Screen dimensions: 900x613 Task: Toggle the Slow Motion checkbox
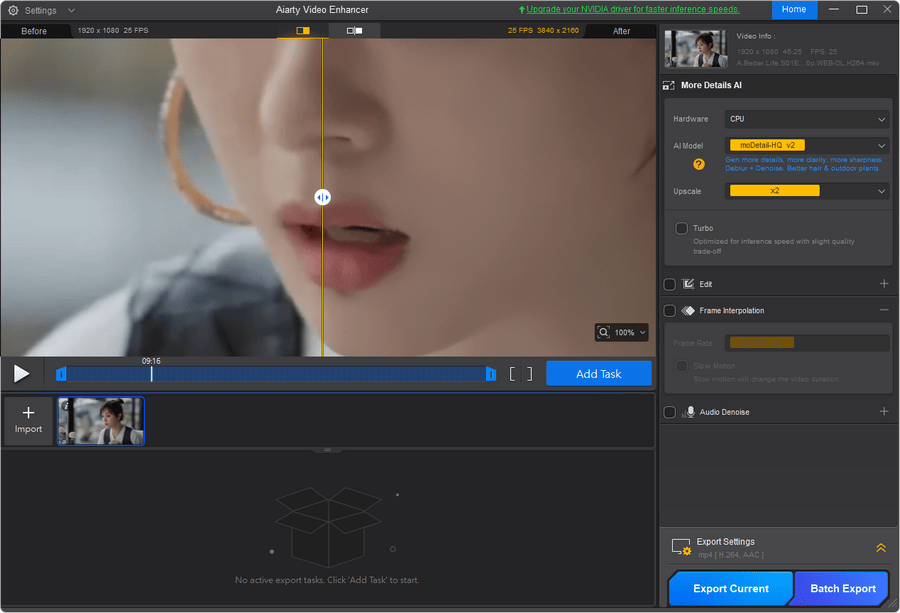(x=681, y=366)
